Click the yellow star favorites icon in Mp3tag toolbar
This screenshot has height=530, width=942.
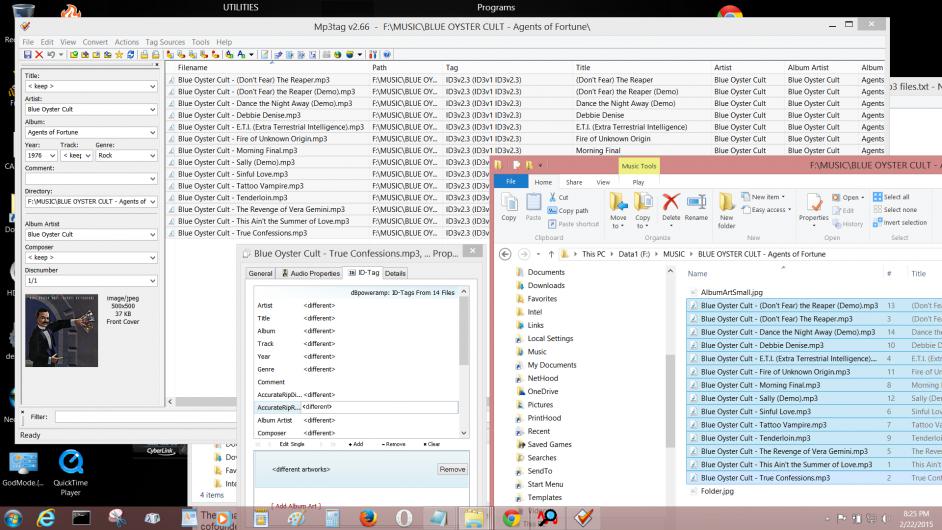coord(119,54)
